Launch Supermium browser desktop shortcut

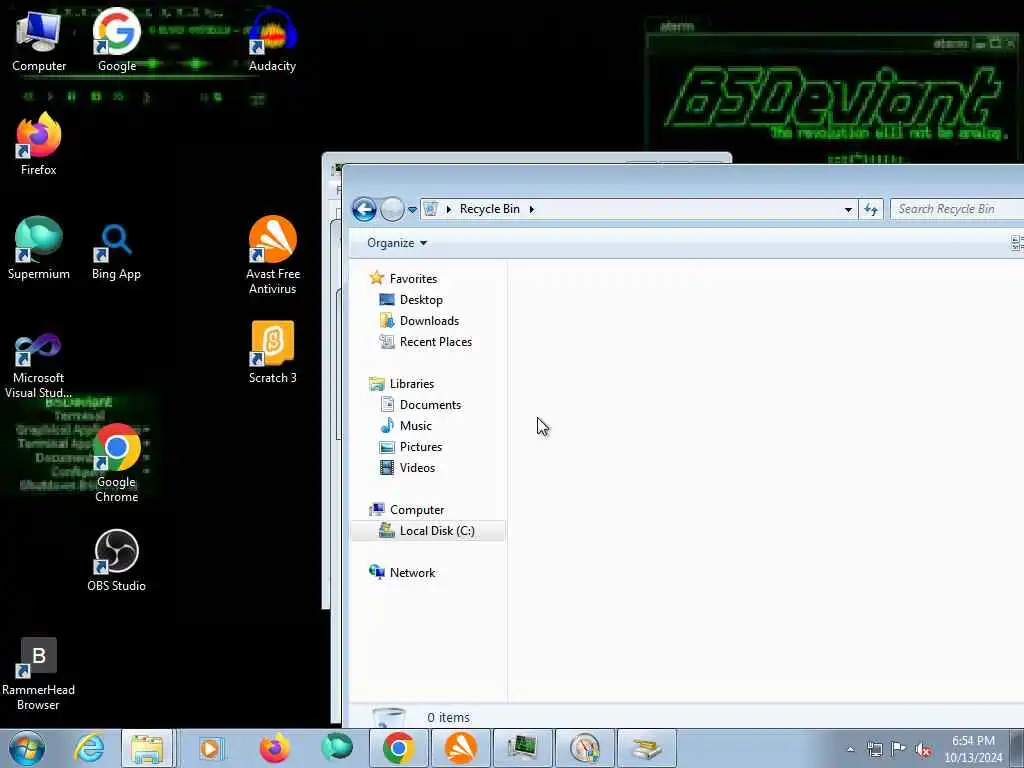pyautogui.click(x=39, y=248)
